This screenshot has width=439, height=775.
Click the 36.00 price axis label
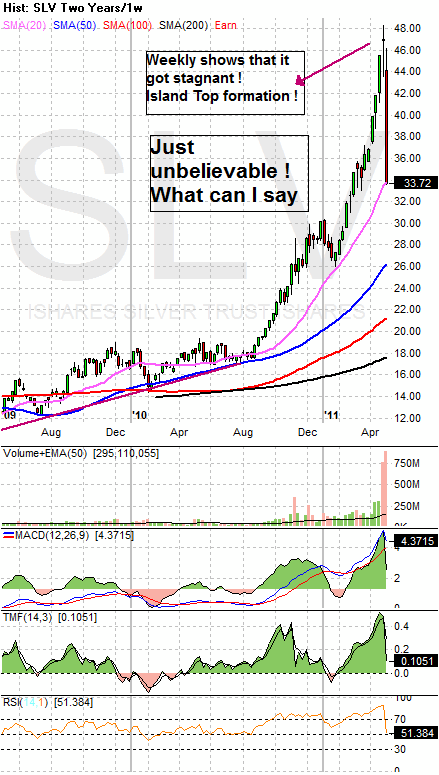coord(407,158)
